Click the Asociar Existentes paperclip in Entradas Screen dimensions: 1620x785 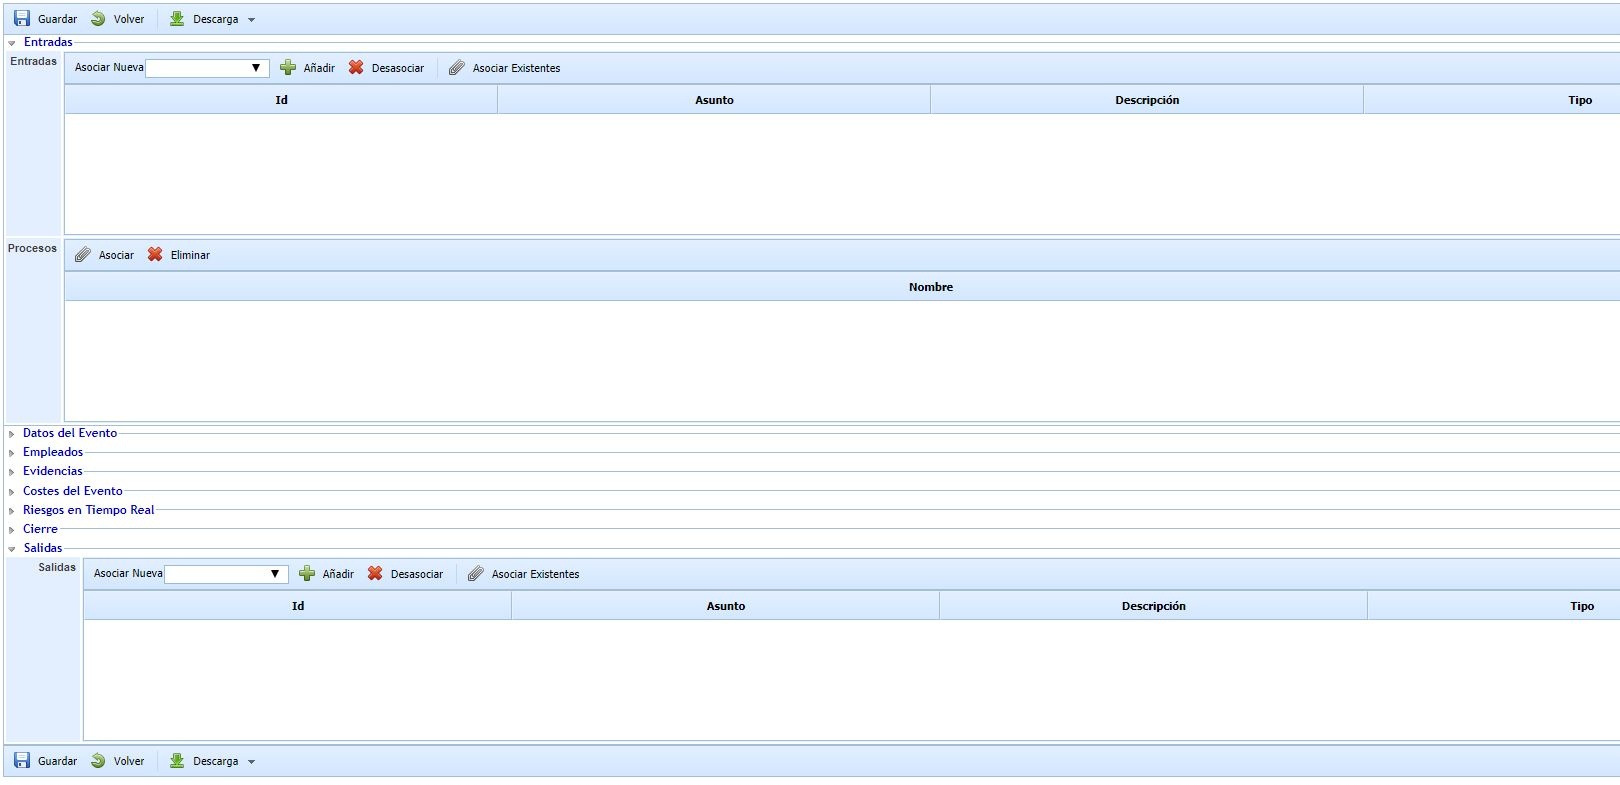(457, 68)
